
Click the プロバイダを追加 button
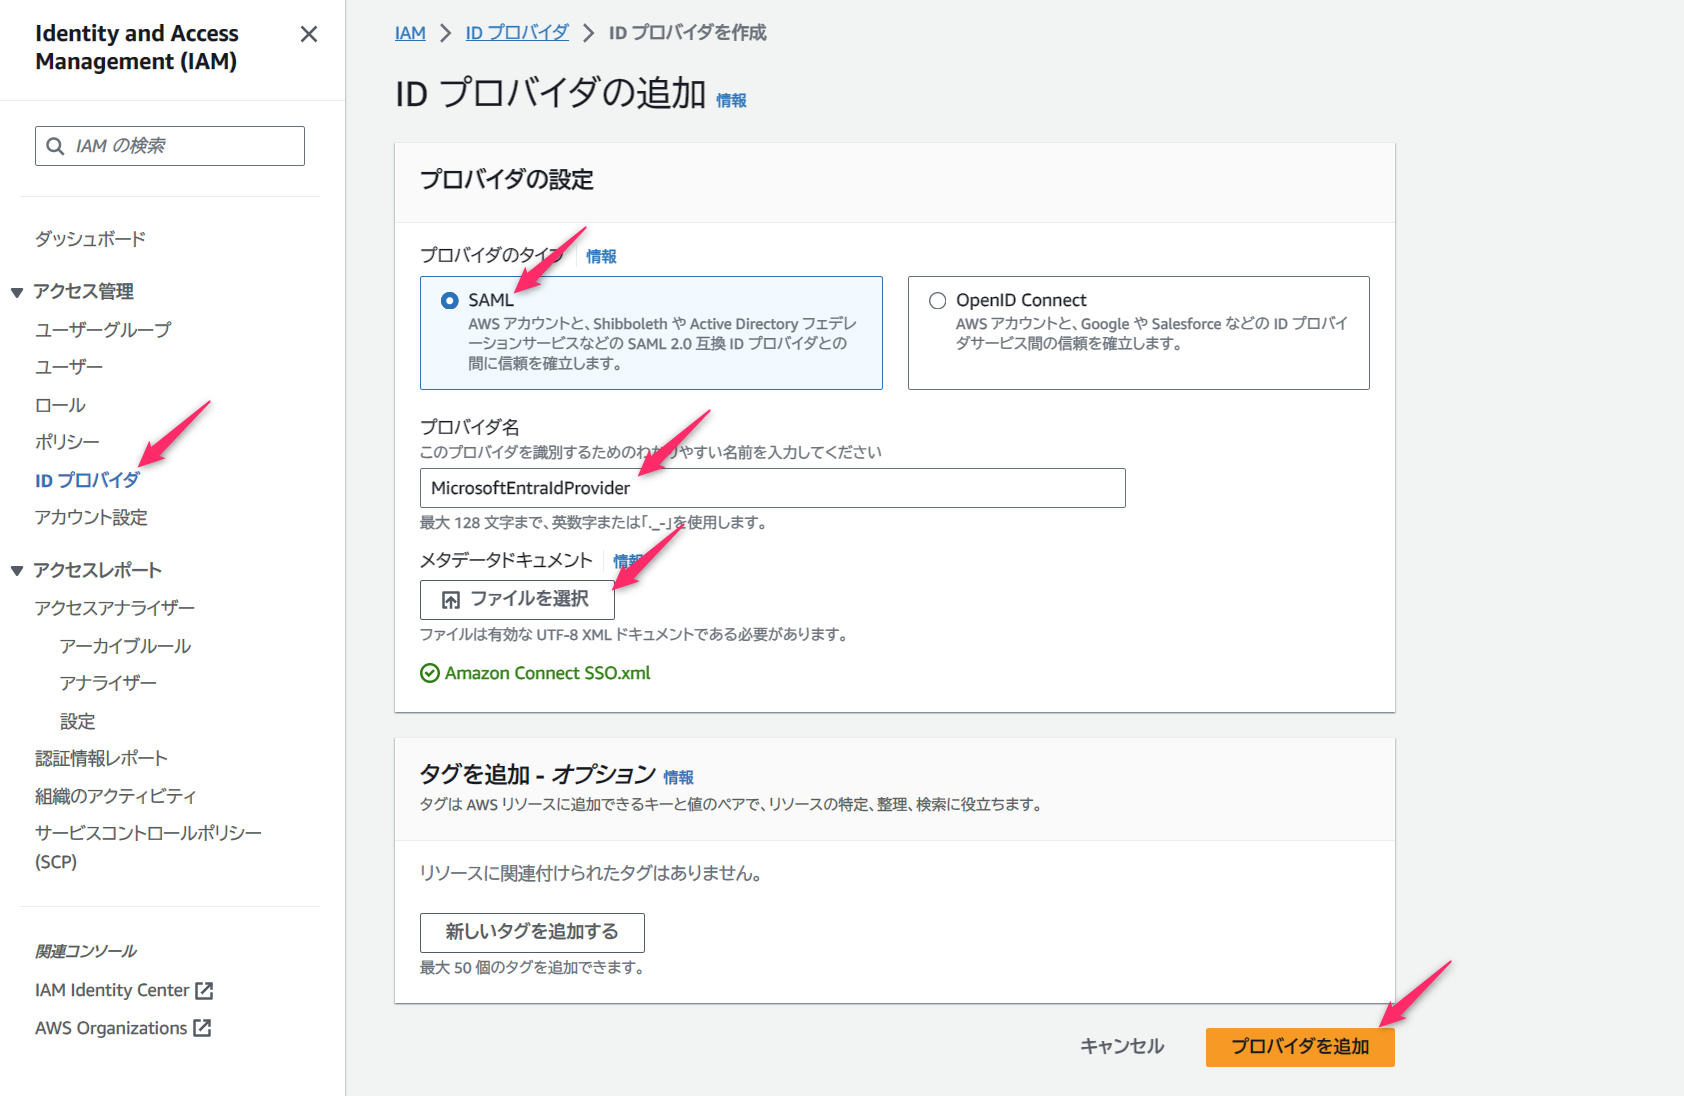point(1300,1047)
